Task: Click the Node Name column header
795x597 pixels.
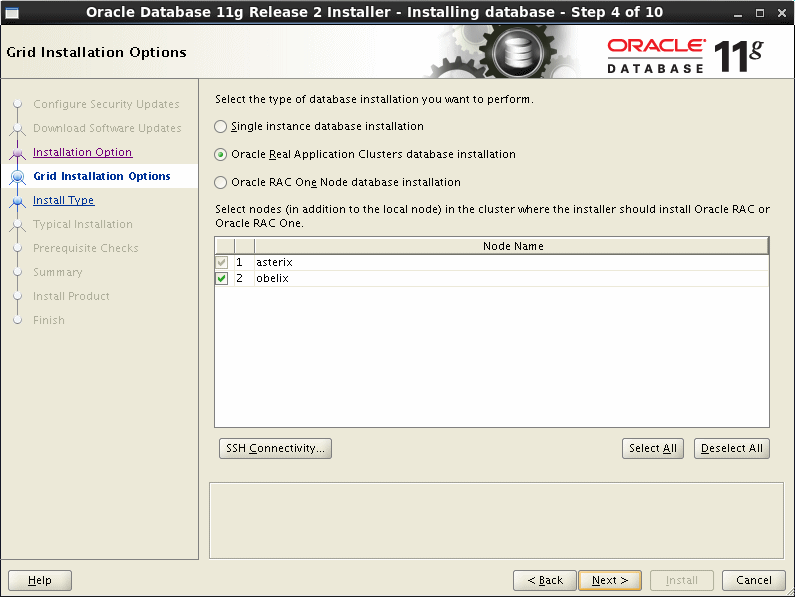Action: [513, 246]
